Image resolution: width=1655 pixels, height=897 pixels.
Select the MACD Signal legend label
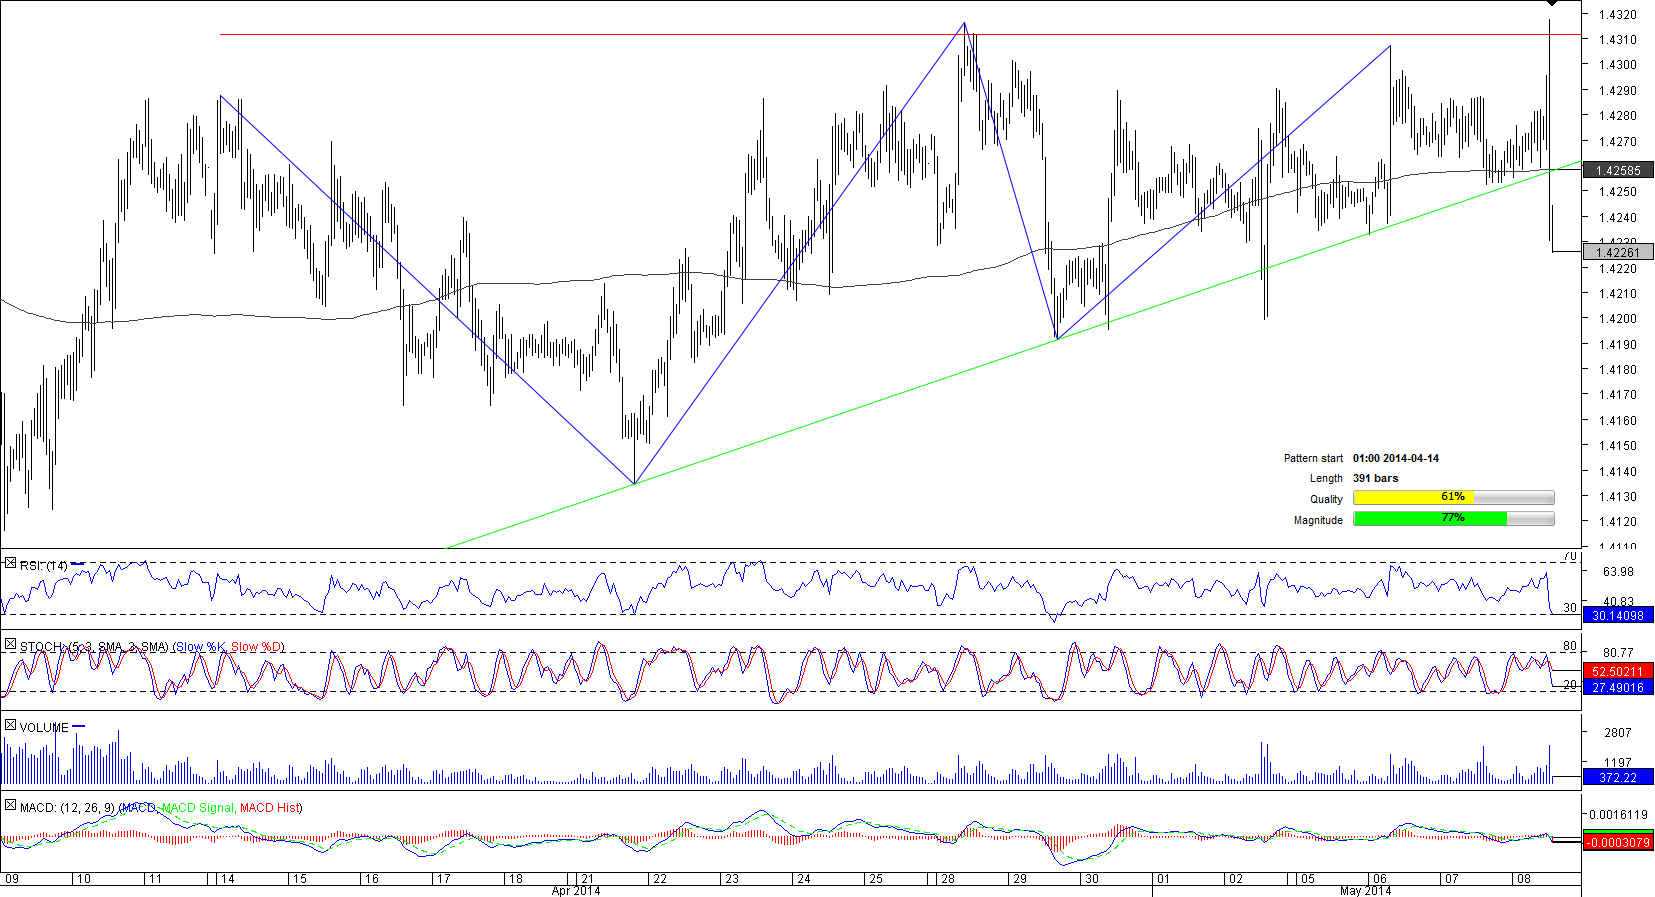click(x=197, y=808)
